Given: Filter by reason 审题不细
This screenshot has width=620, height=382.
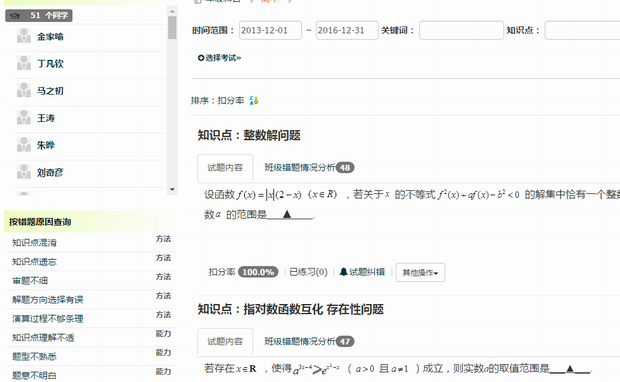Looking at the screenshot, I should 30,281.
